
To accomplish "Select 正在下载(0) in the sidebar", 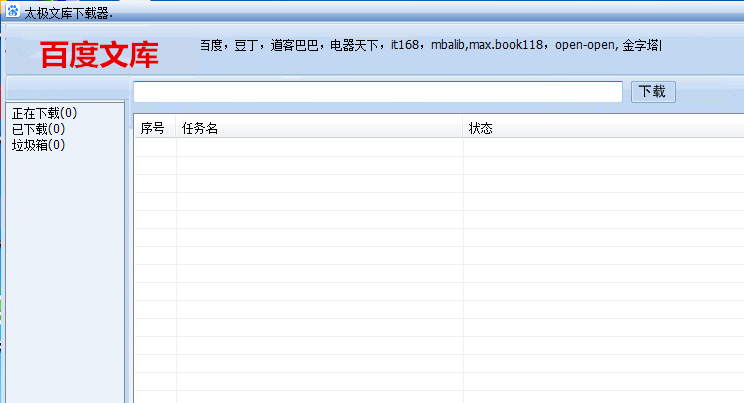I will coord(44,113).
